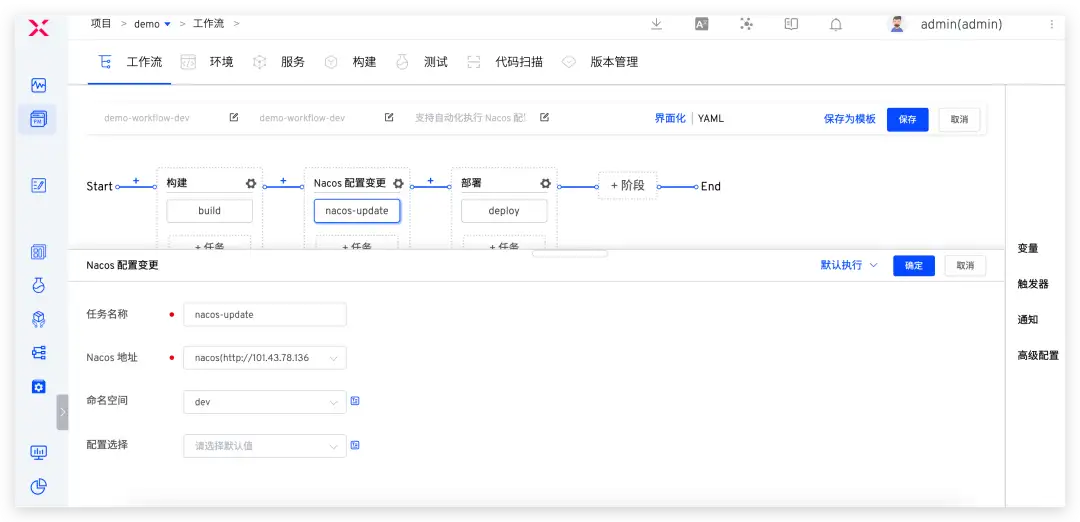Select the deploy task
Viewport: 1080px width, 522px height.
pyautogui.click(x=504, y=211)
